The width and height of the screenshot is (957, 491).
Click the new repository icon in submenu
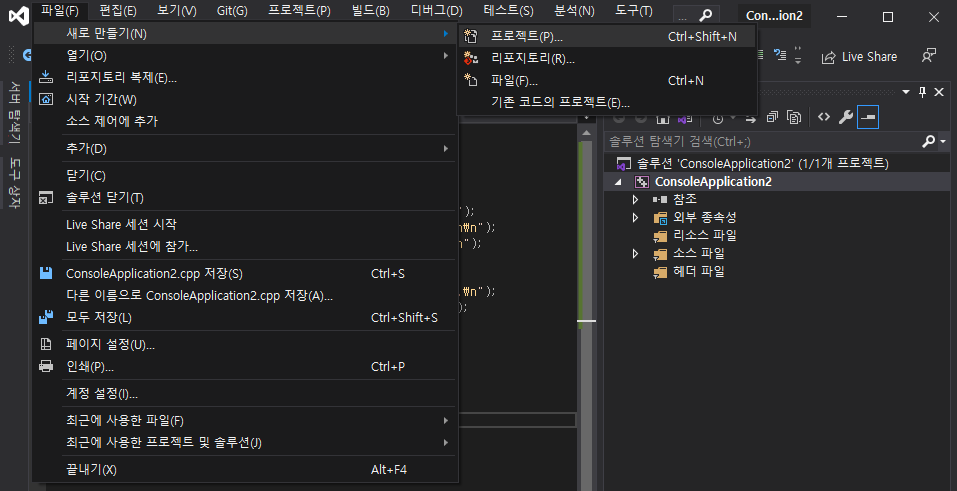pyautogui.click(x=471, y=59)
